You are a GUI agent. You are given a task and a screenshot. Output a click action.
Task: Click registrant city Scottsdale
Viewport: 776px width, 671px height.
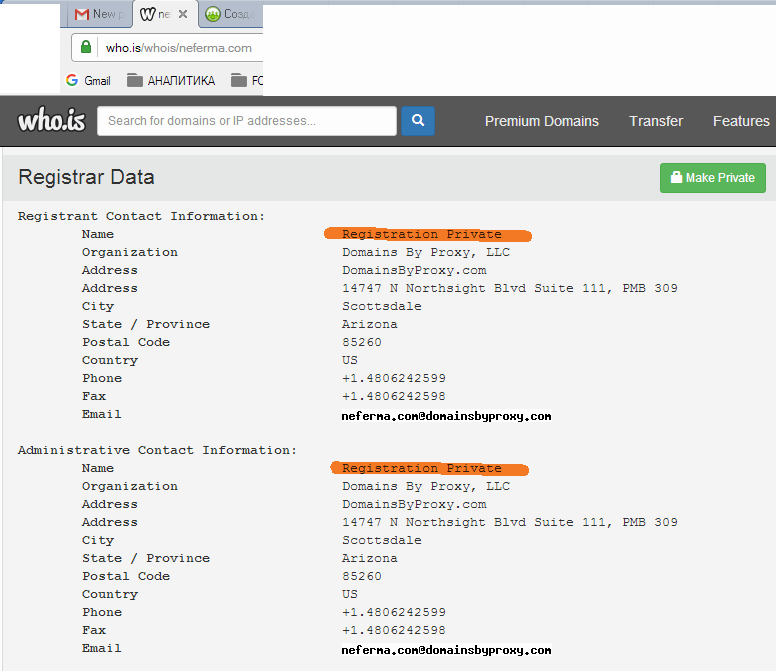pyautogui.click(x=382, y=306)
